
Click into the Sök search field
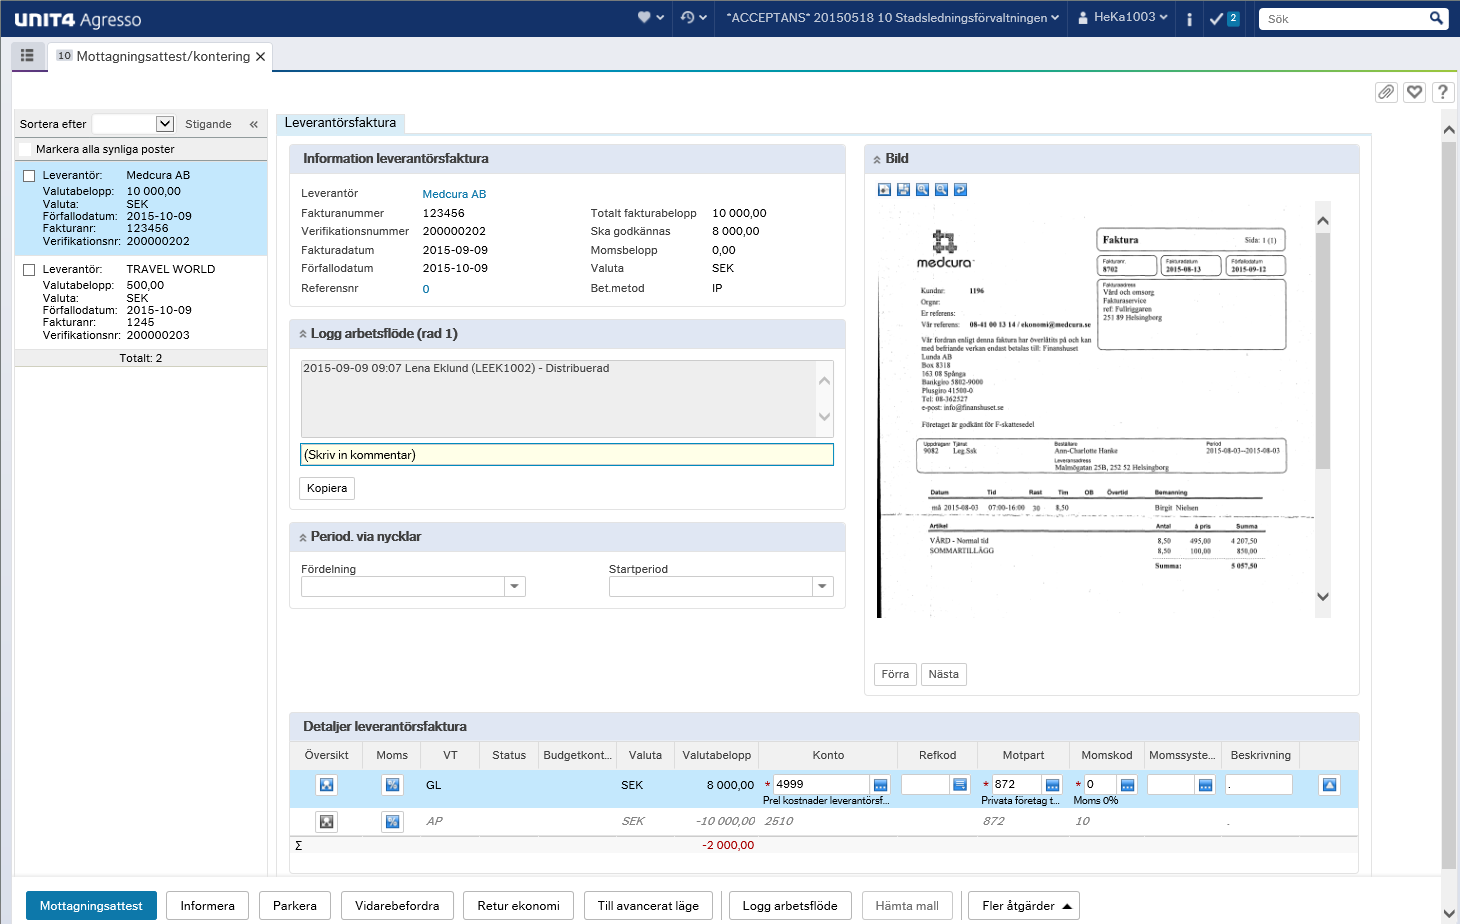[1343, 19]
